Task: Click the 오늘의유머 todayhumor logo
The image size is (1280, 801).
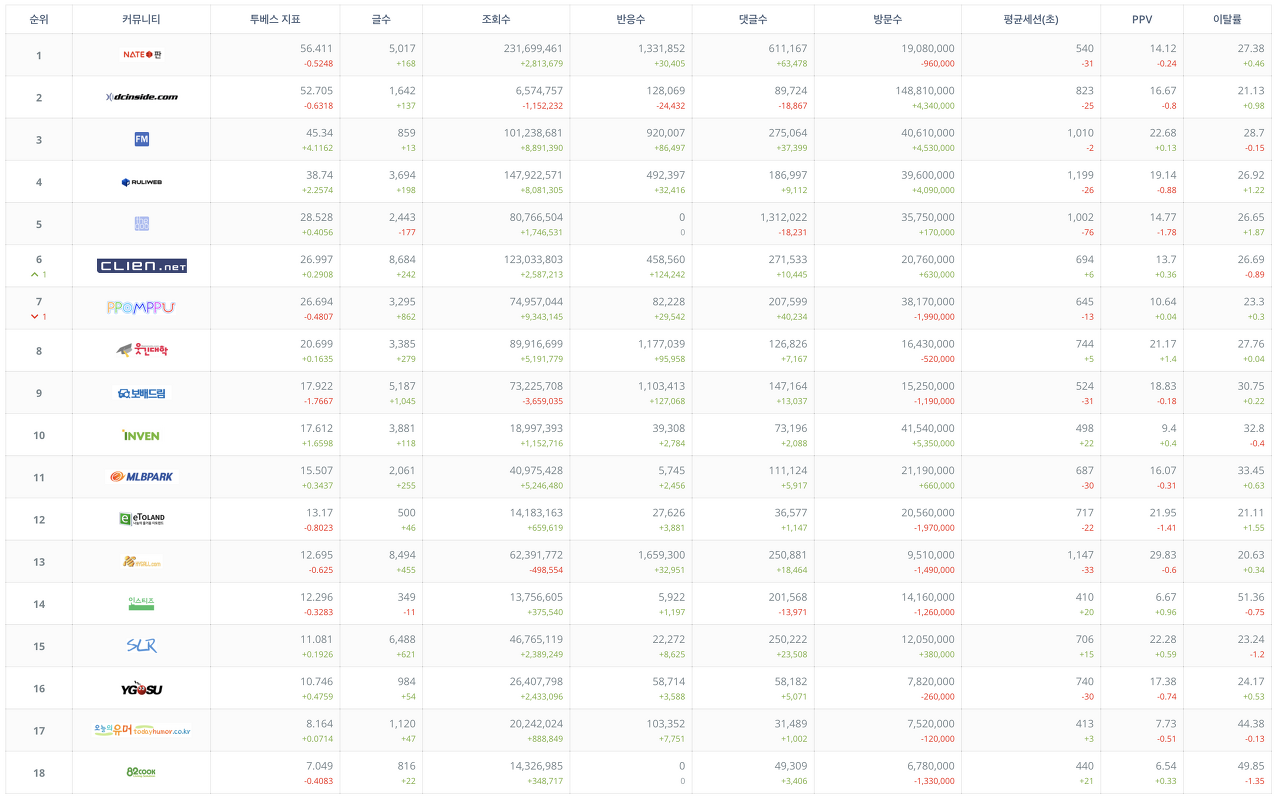Action: [x=141, y=730]
